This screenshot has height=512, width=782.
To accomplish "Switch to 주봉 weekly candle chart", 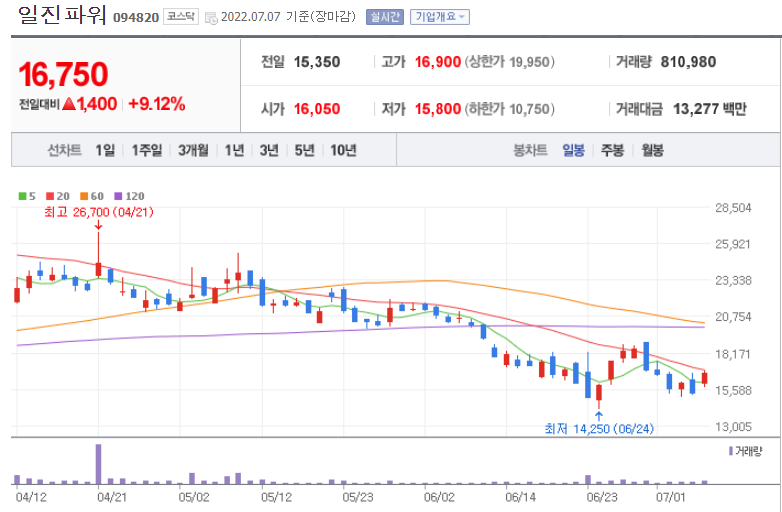I will click(612, 150).
